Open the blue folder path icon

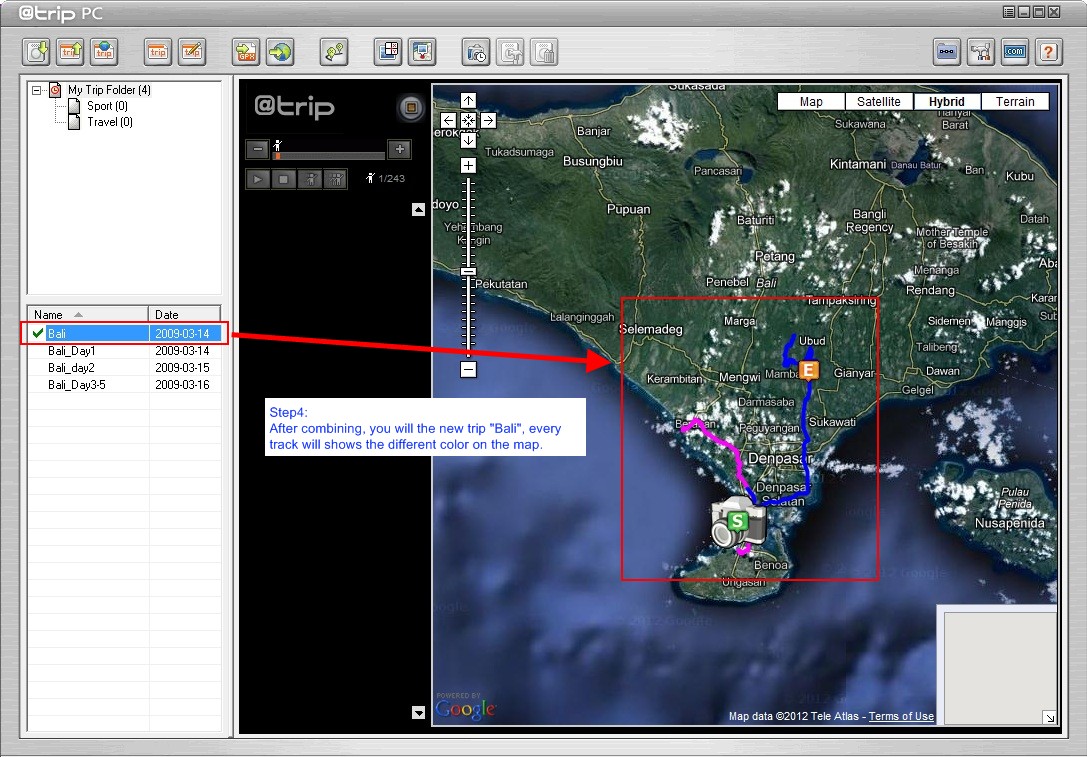(x=947, y=52)
